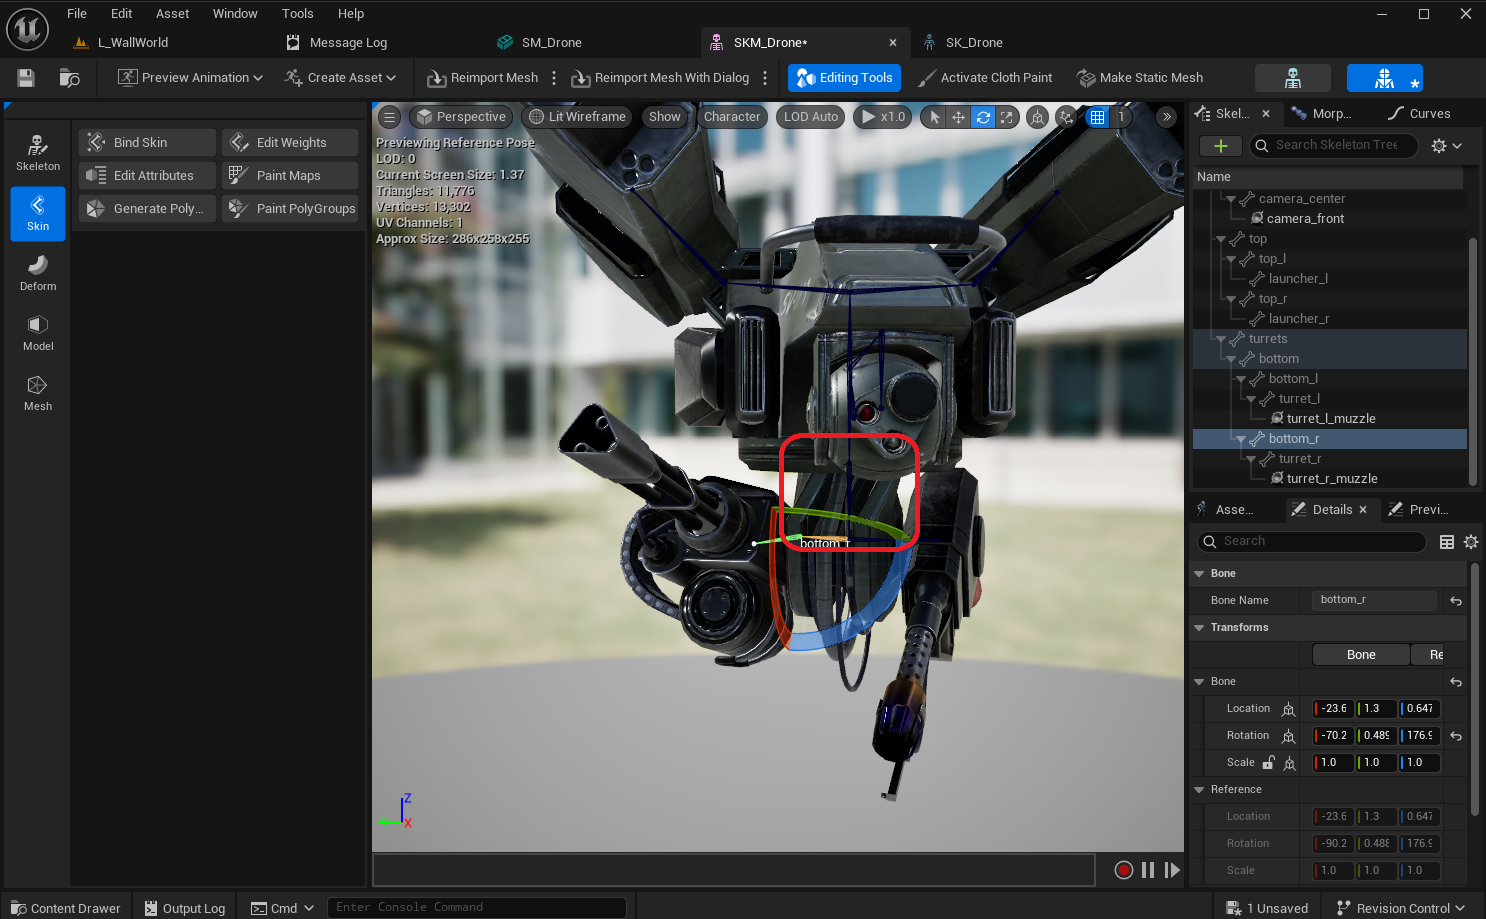Switch to the Curves tab
The image size is (1486, 919).
(1420, 114)
